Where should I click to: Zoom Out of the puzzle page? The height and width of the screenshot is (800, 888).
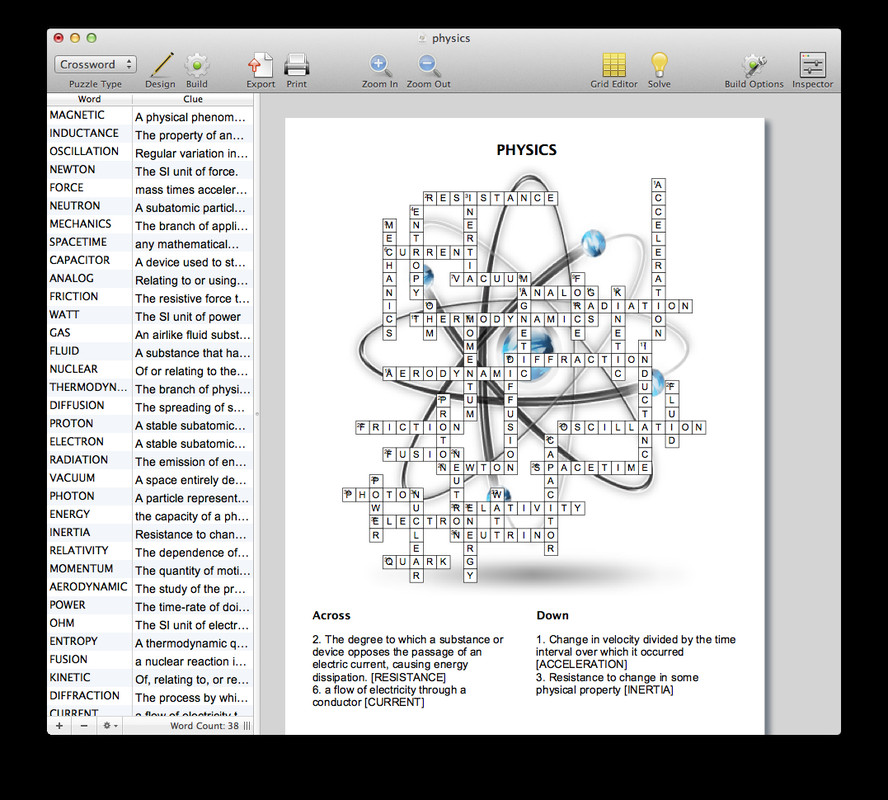coord(428,70)
